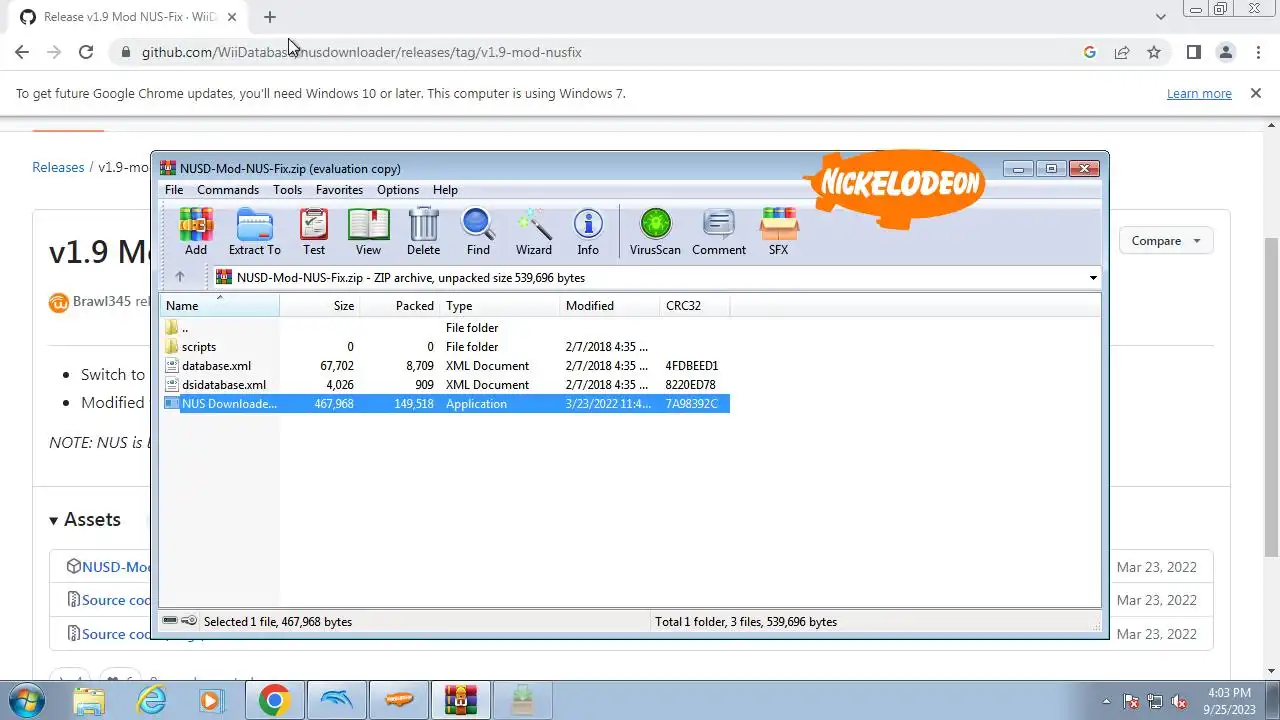Viewport: 1280px width, 720px height.
Task: Open the Windows Start menu
Action: 27,700
